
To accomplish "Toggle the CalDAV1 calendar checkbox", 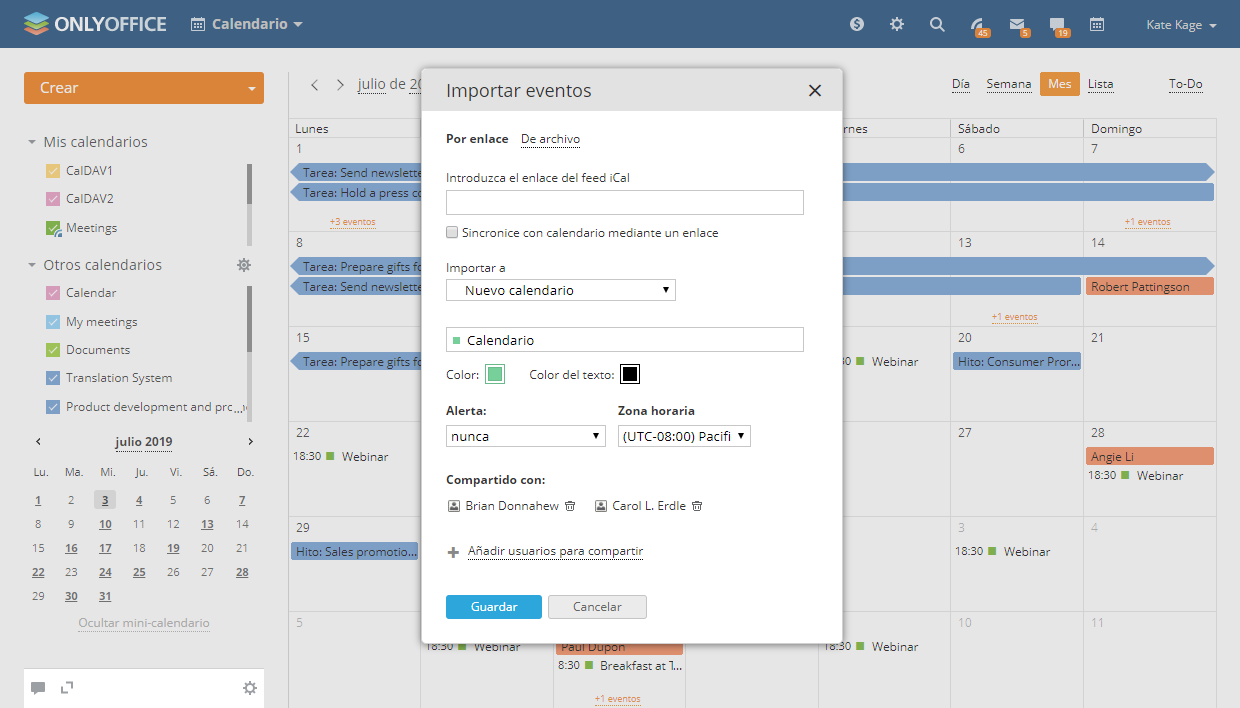I will (54, 171).
